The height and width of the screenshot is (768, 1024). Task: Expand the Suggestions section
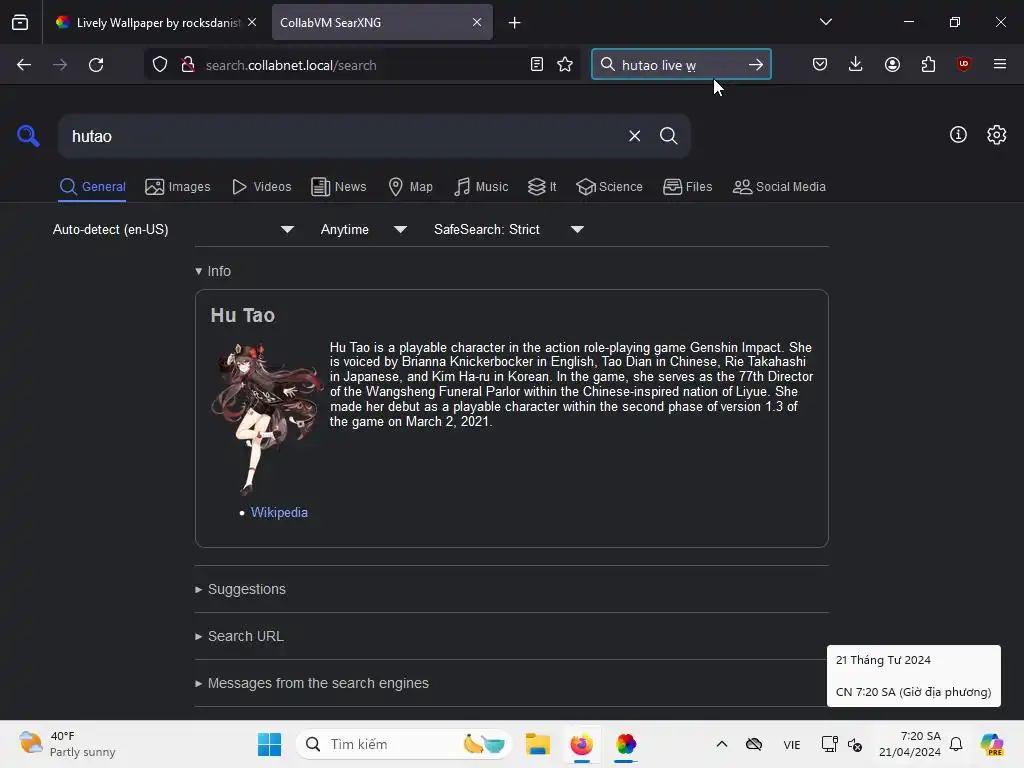coord(240,589)
